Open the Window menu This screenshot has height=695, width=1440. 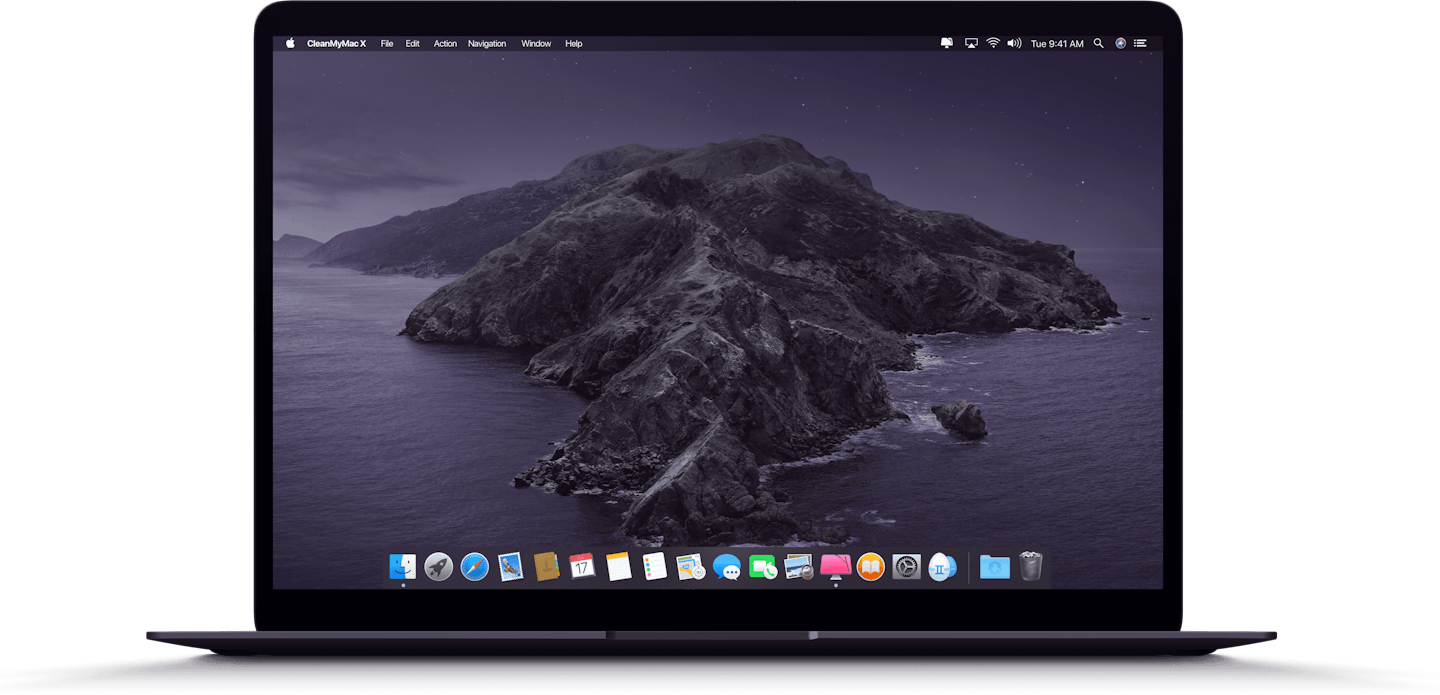point(536,44)
